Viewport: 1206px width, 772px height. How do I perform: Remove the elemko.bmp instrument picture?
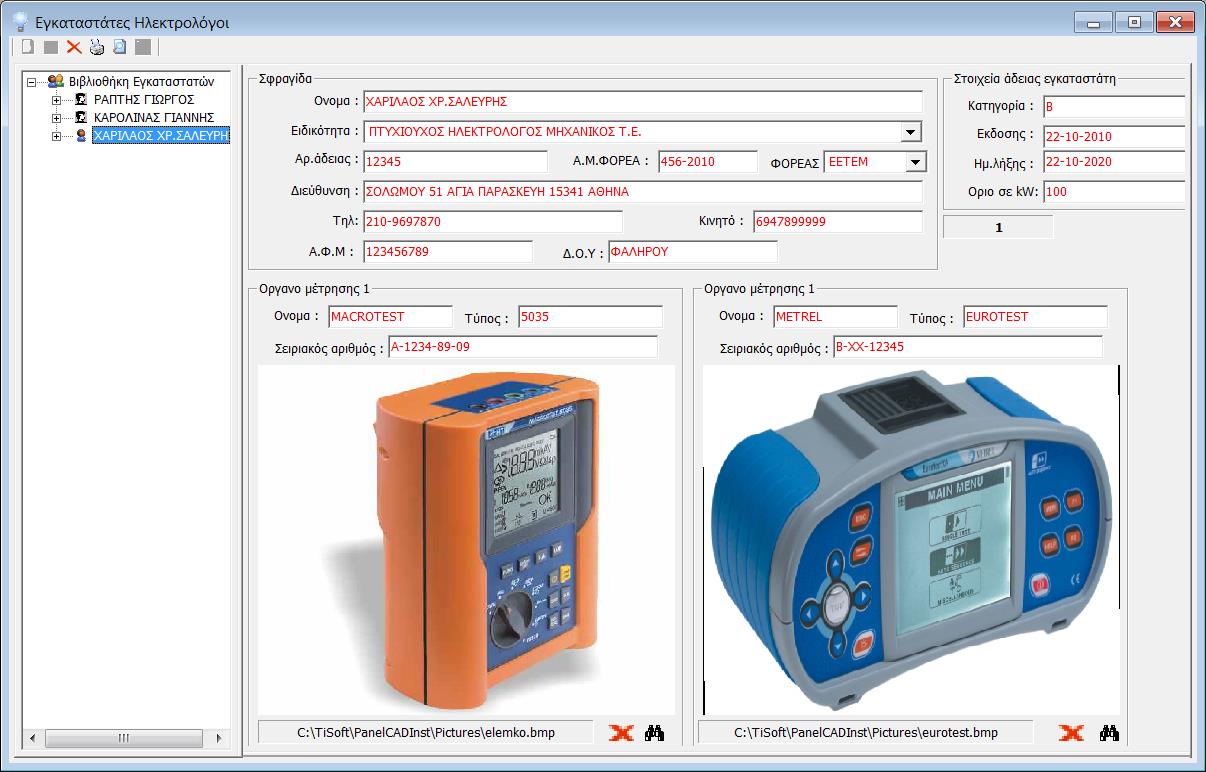[x=621, y=733]
